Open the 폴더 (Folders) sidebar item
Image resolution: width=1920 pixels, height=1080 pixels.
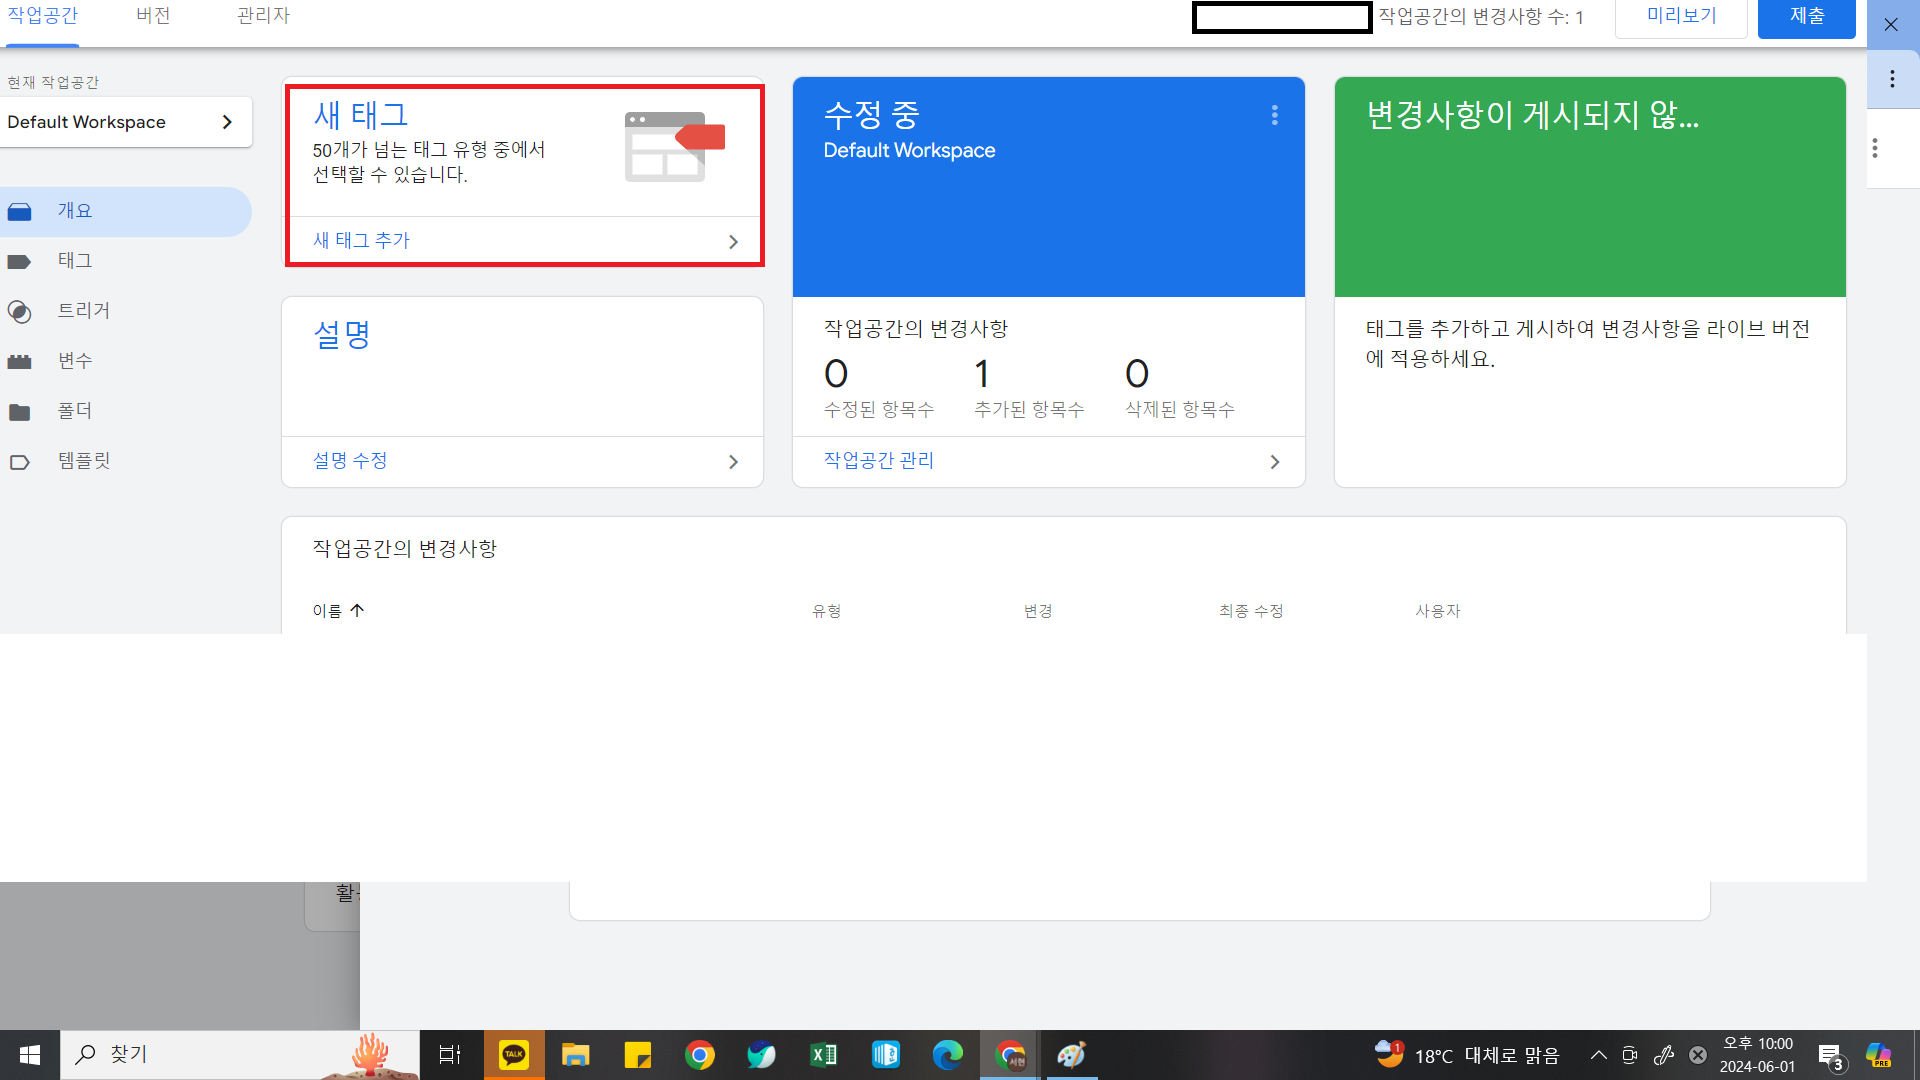pyautogui.click(x=74, y=411)
